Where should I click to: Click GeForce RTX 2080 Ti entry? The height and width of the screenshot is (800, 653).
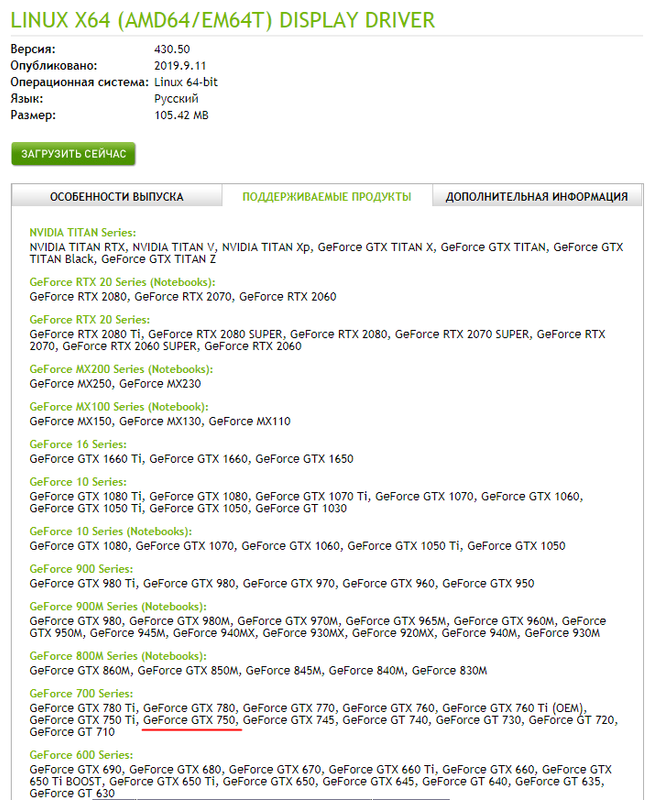click(85, 335)
